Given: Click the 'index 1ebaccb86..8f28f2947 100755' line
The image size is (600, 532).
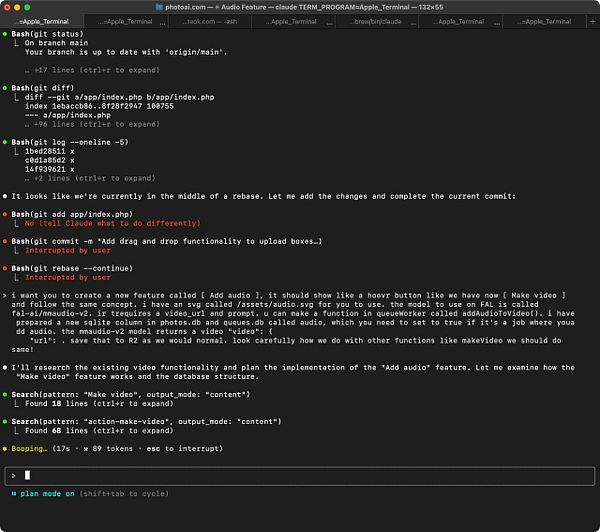Looking at the screenshot, I should (99, 106).
